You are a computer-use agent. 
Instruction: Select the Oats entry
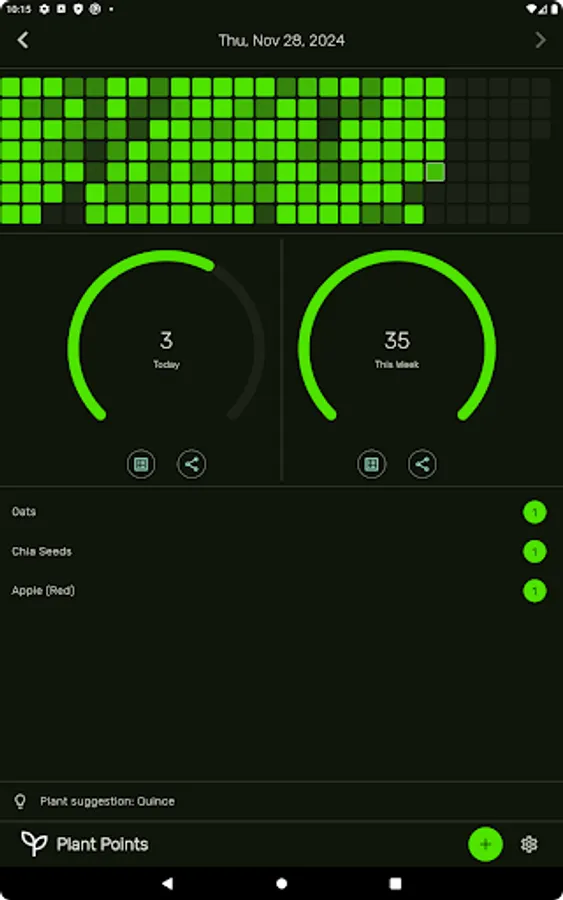(x=281, y=511)
